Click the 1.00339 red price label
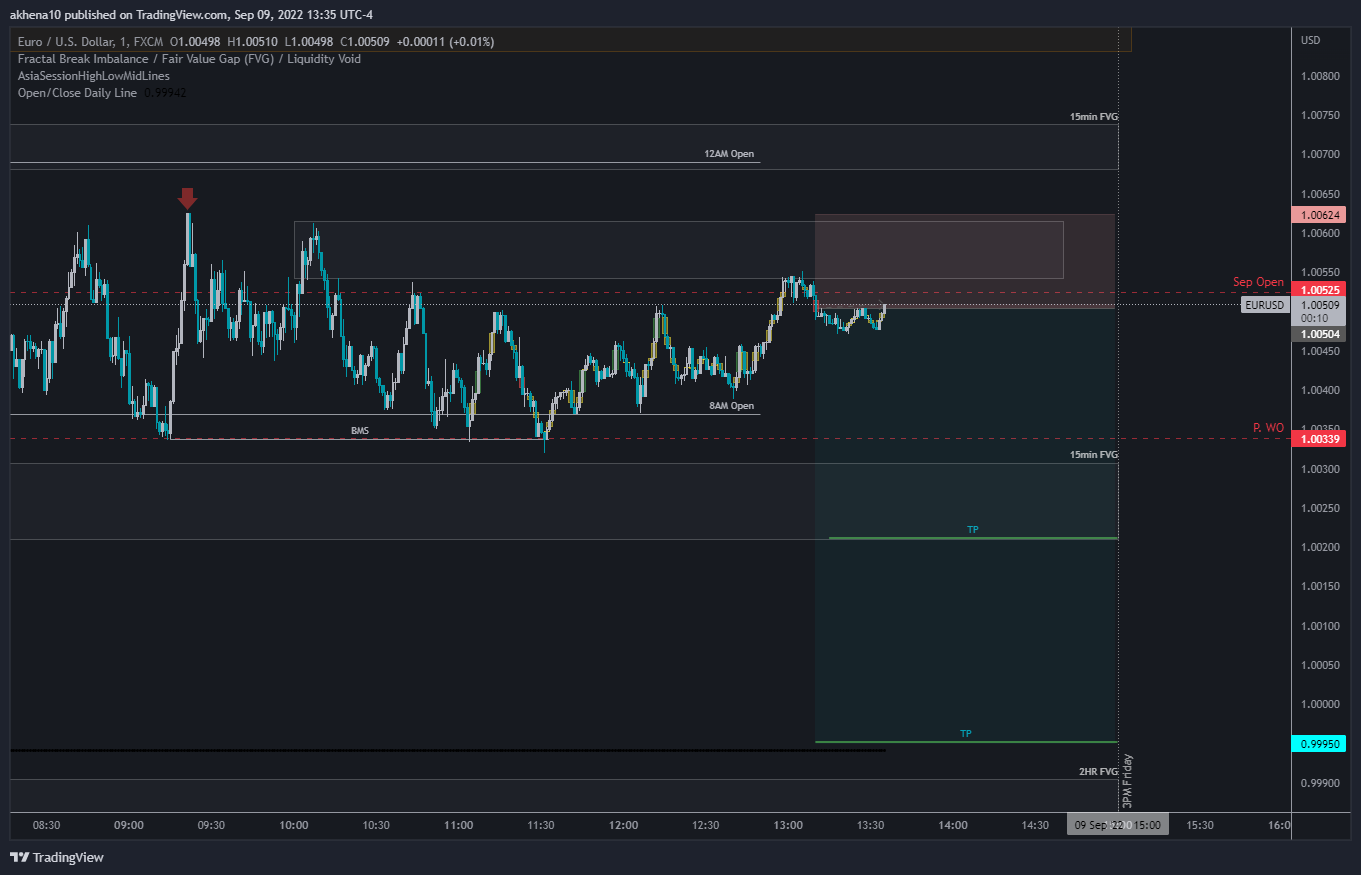The width and height of the screenshot is (1361, 875). [x=1318, y=439]
